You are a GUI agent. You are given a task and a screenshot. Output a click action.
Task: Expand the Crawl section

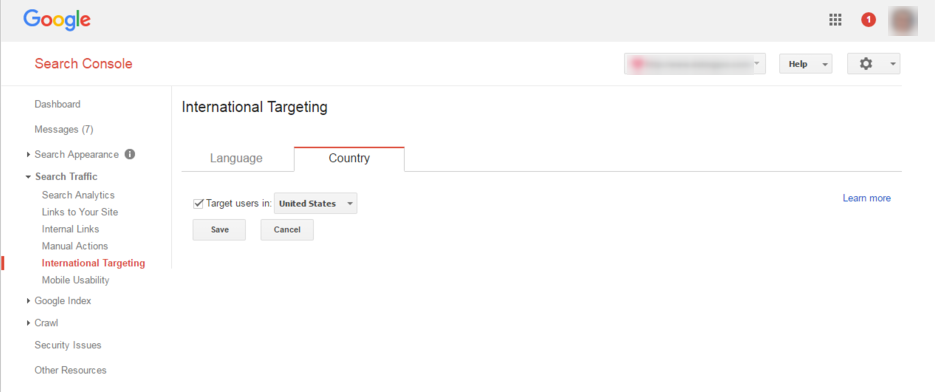point(28,323)
